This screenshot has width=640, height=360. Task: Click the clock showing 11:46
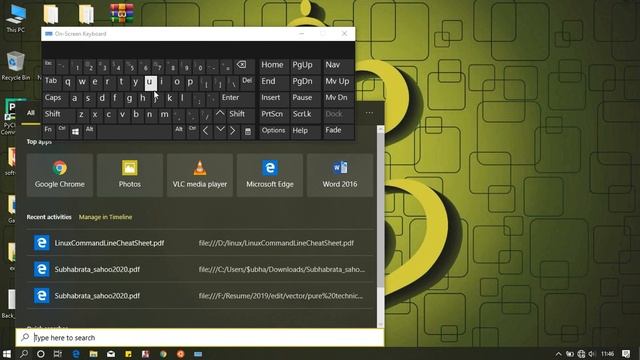pos(607,354)
